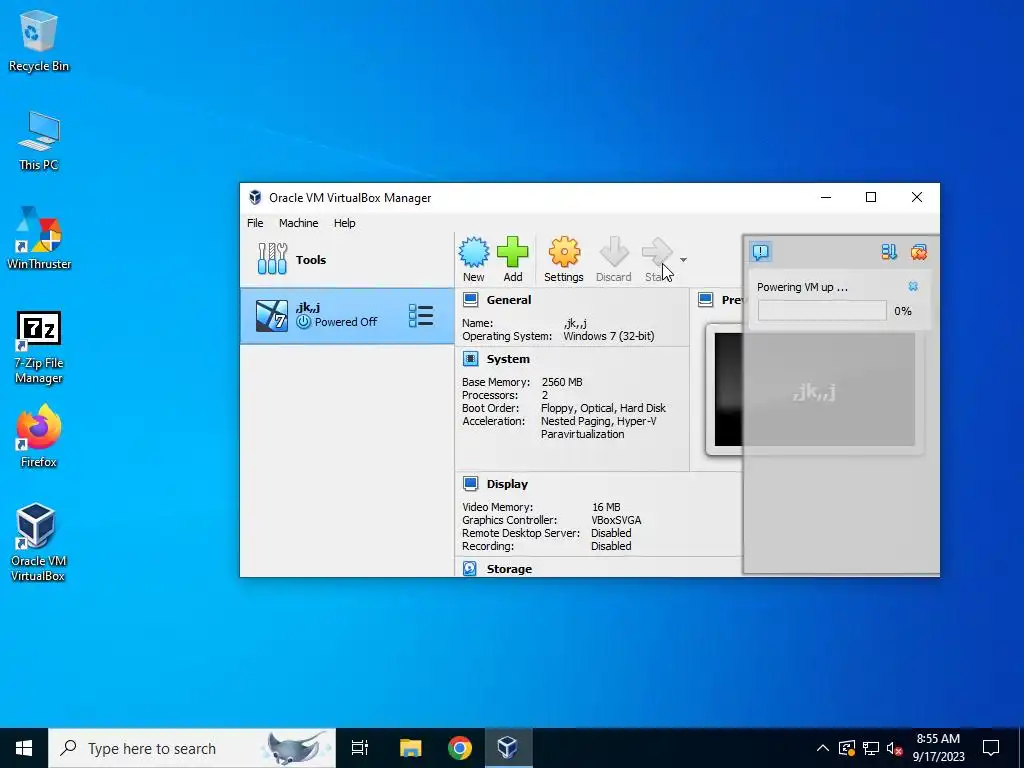Screen dimensions: 1024x768
Task: Click the Storage section header
Action: pos(509,569)
